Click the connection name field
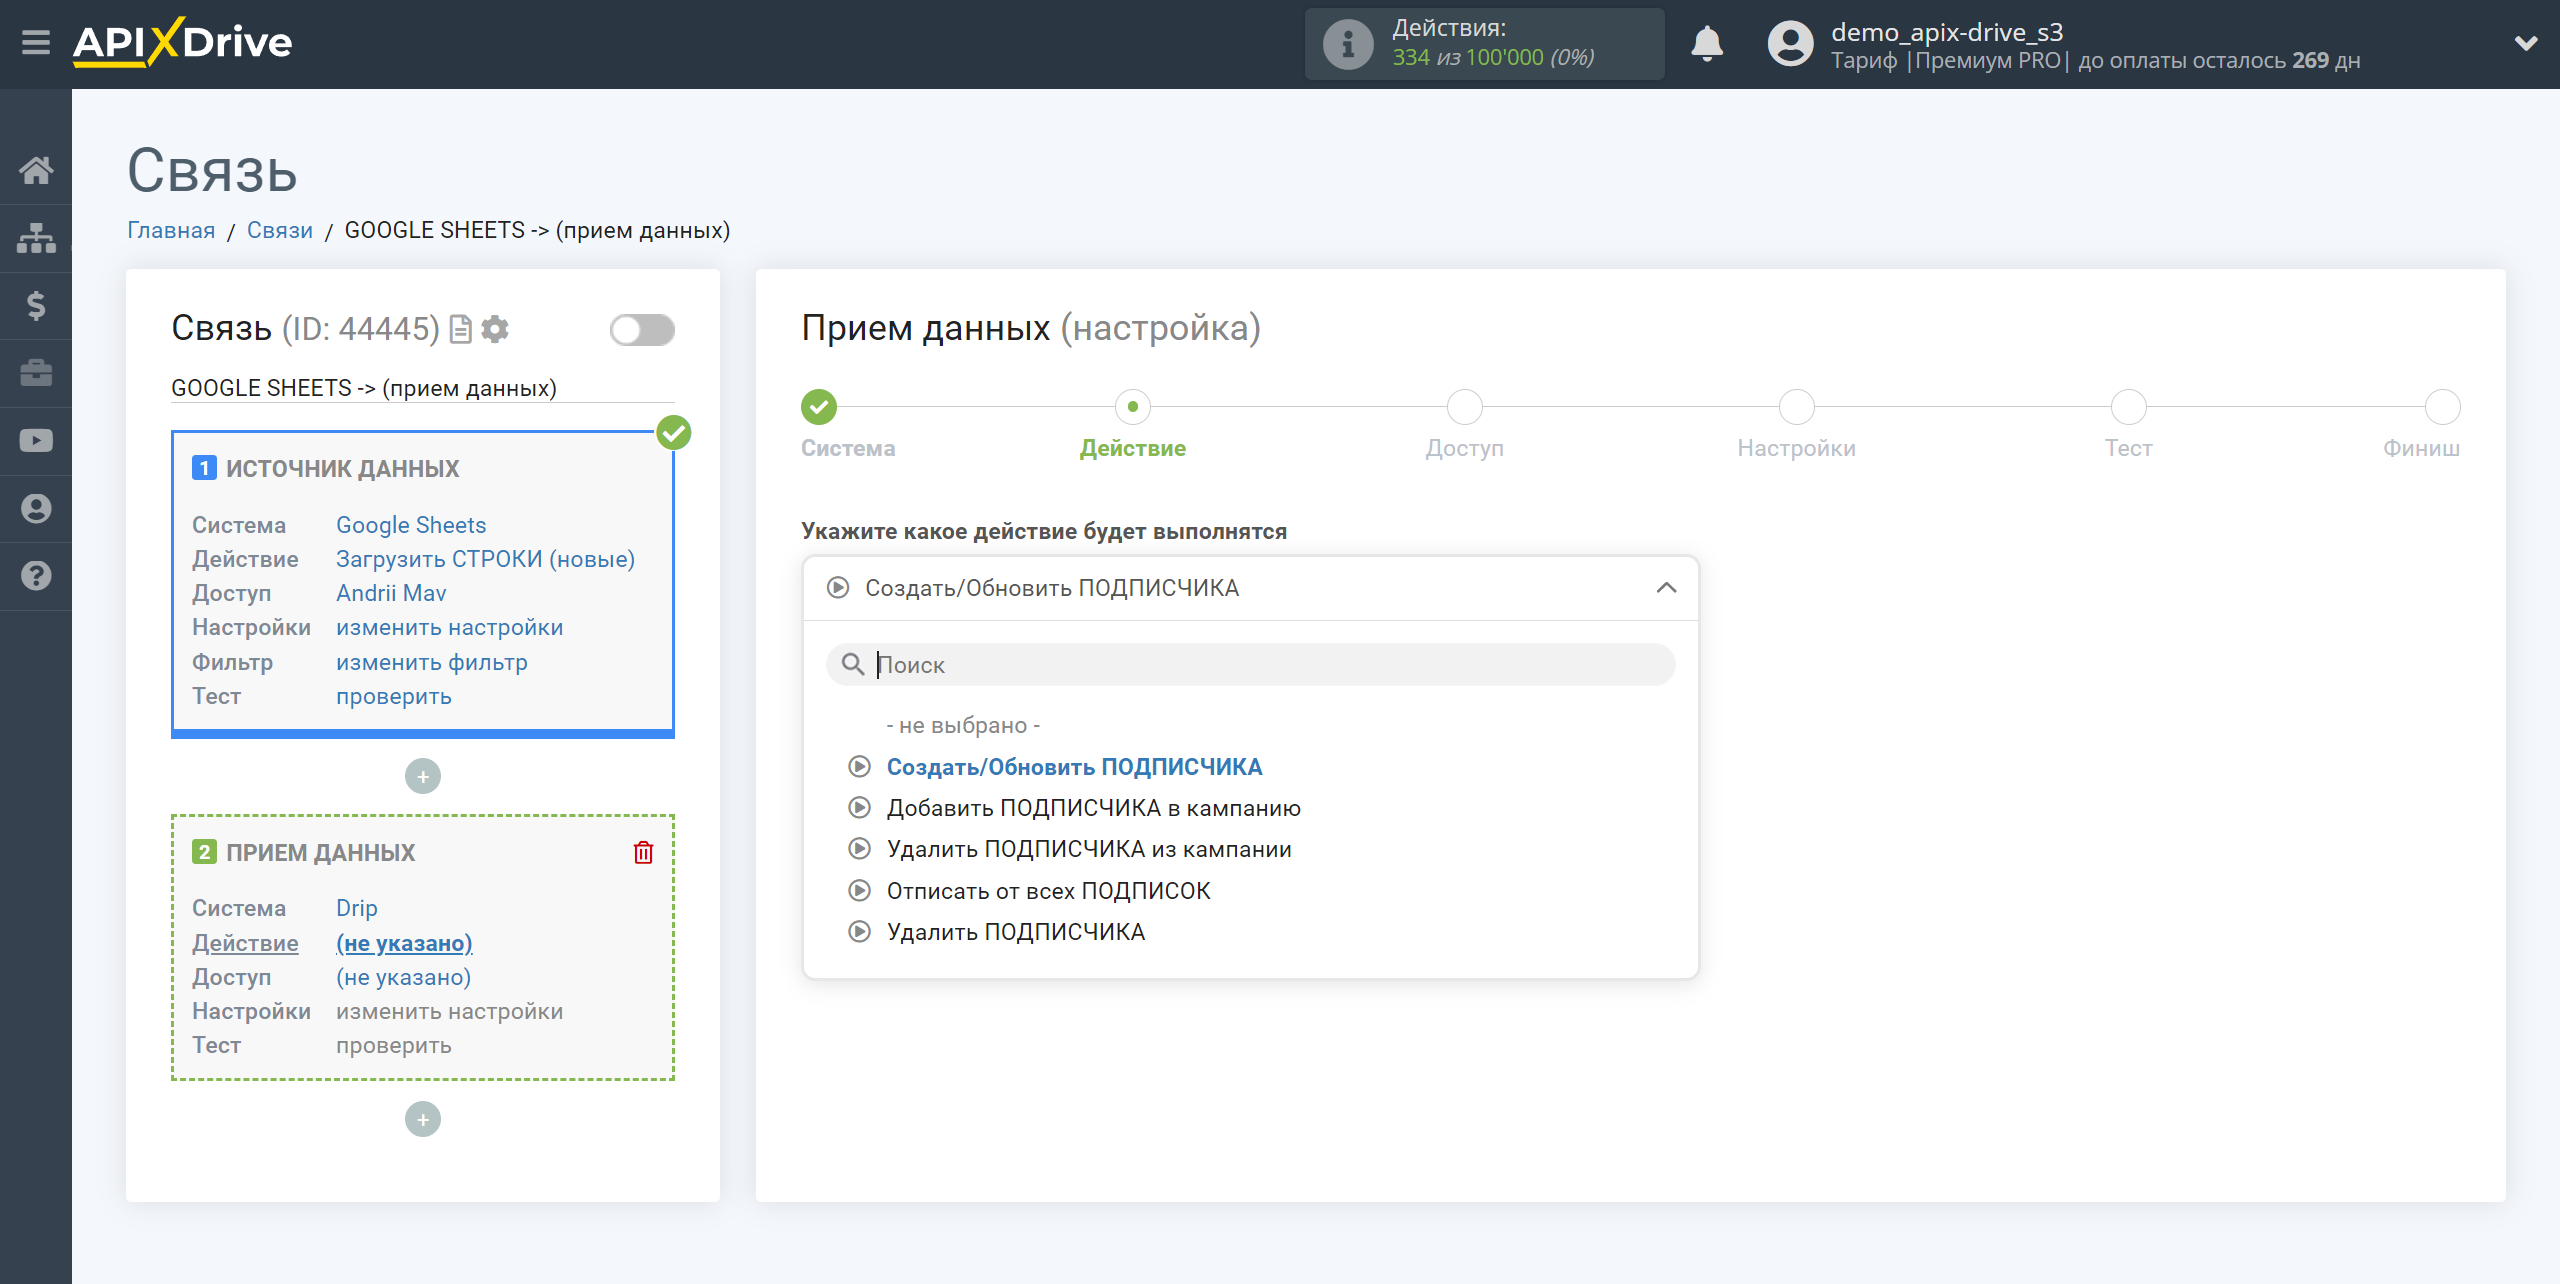 point(423,388)
